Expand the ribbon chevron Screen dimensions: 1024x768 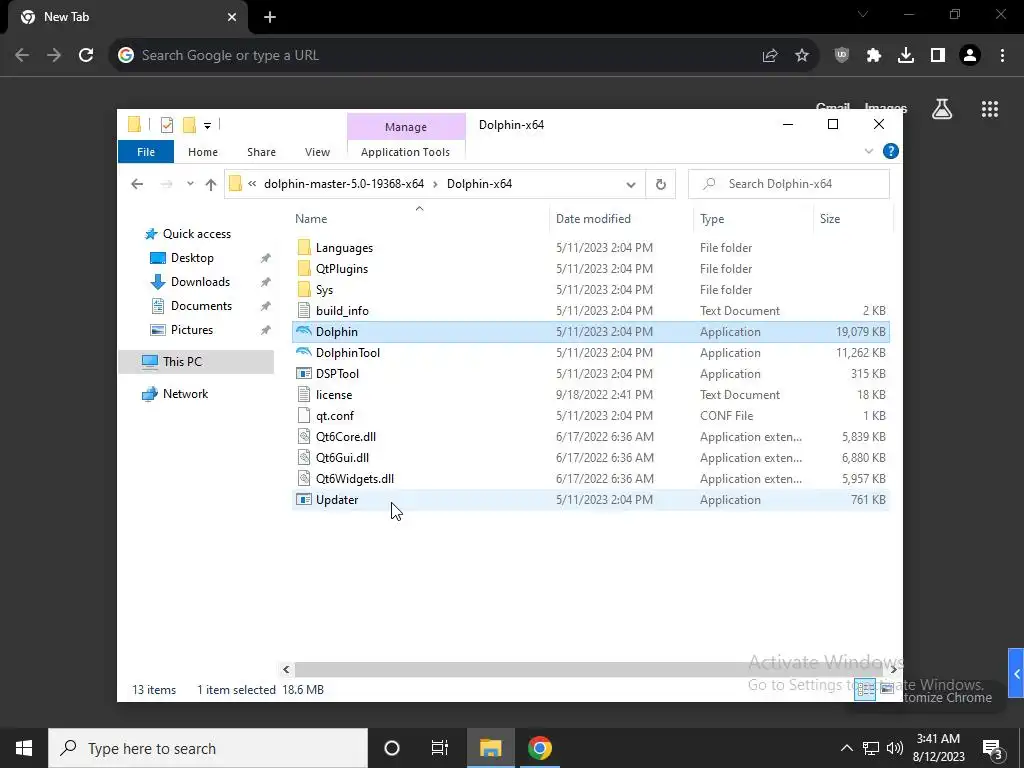tap(869, 152)
